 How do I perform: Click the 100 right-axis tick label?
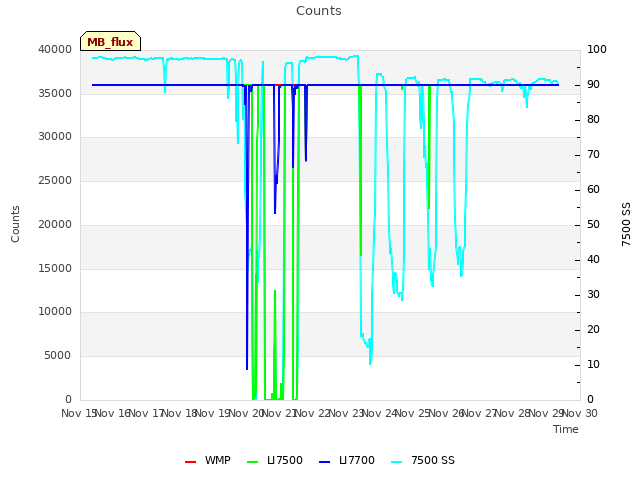coord(597,49)
